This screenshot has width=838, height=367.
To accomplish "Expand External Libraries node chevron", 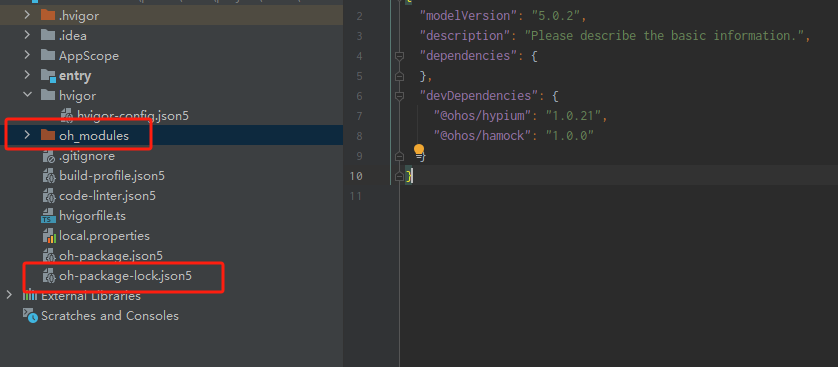I will 9,295.
